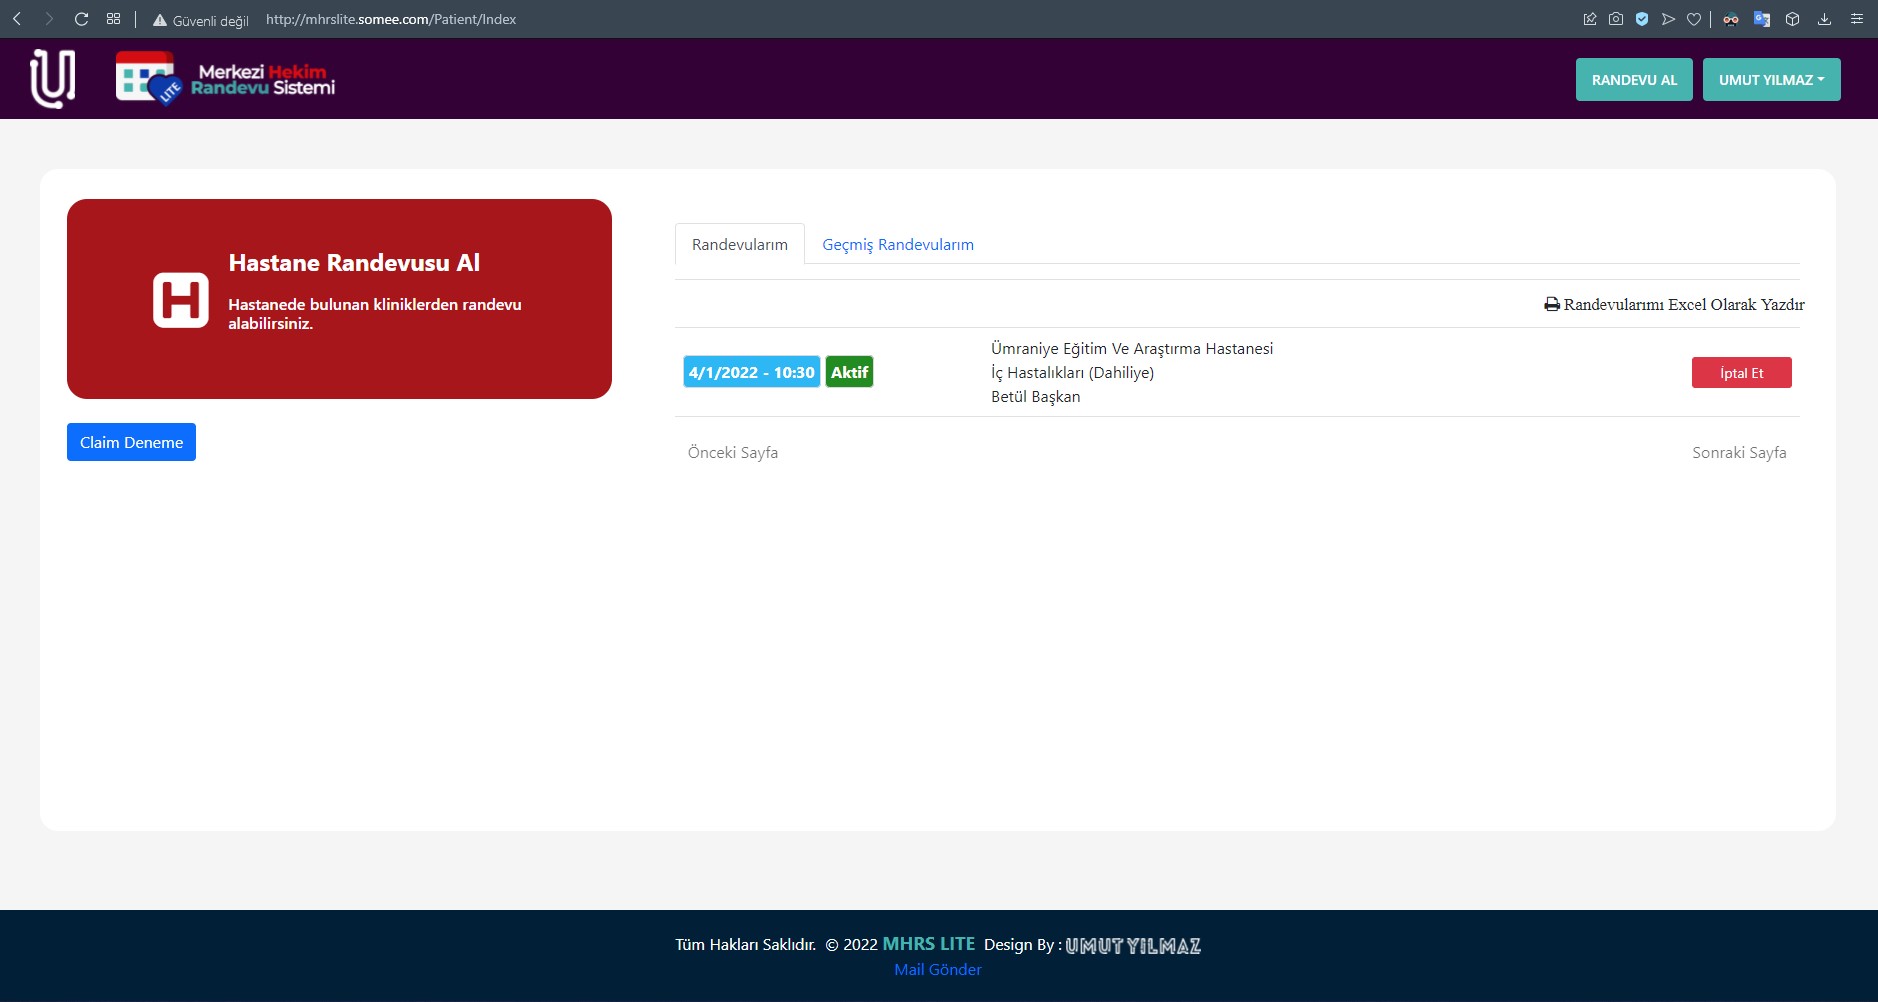Open the browser snapshot camera icon
This screenshot has width=1878, height=1002.
(x=1616, y=19)
